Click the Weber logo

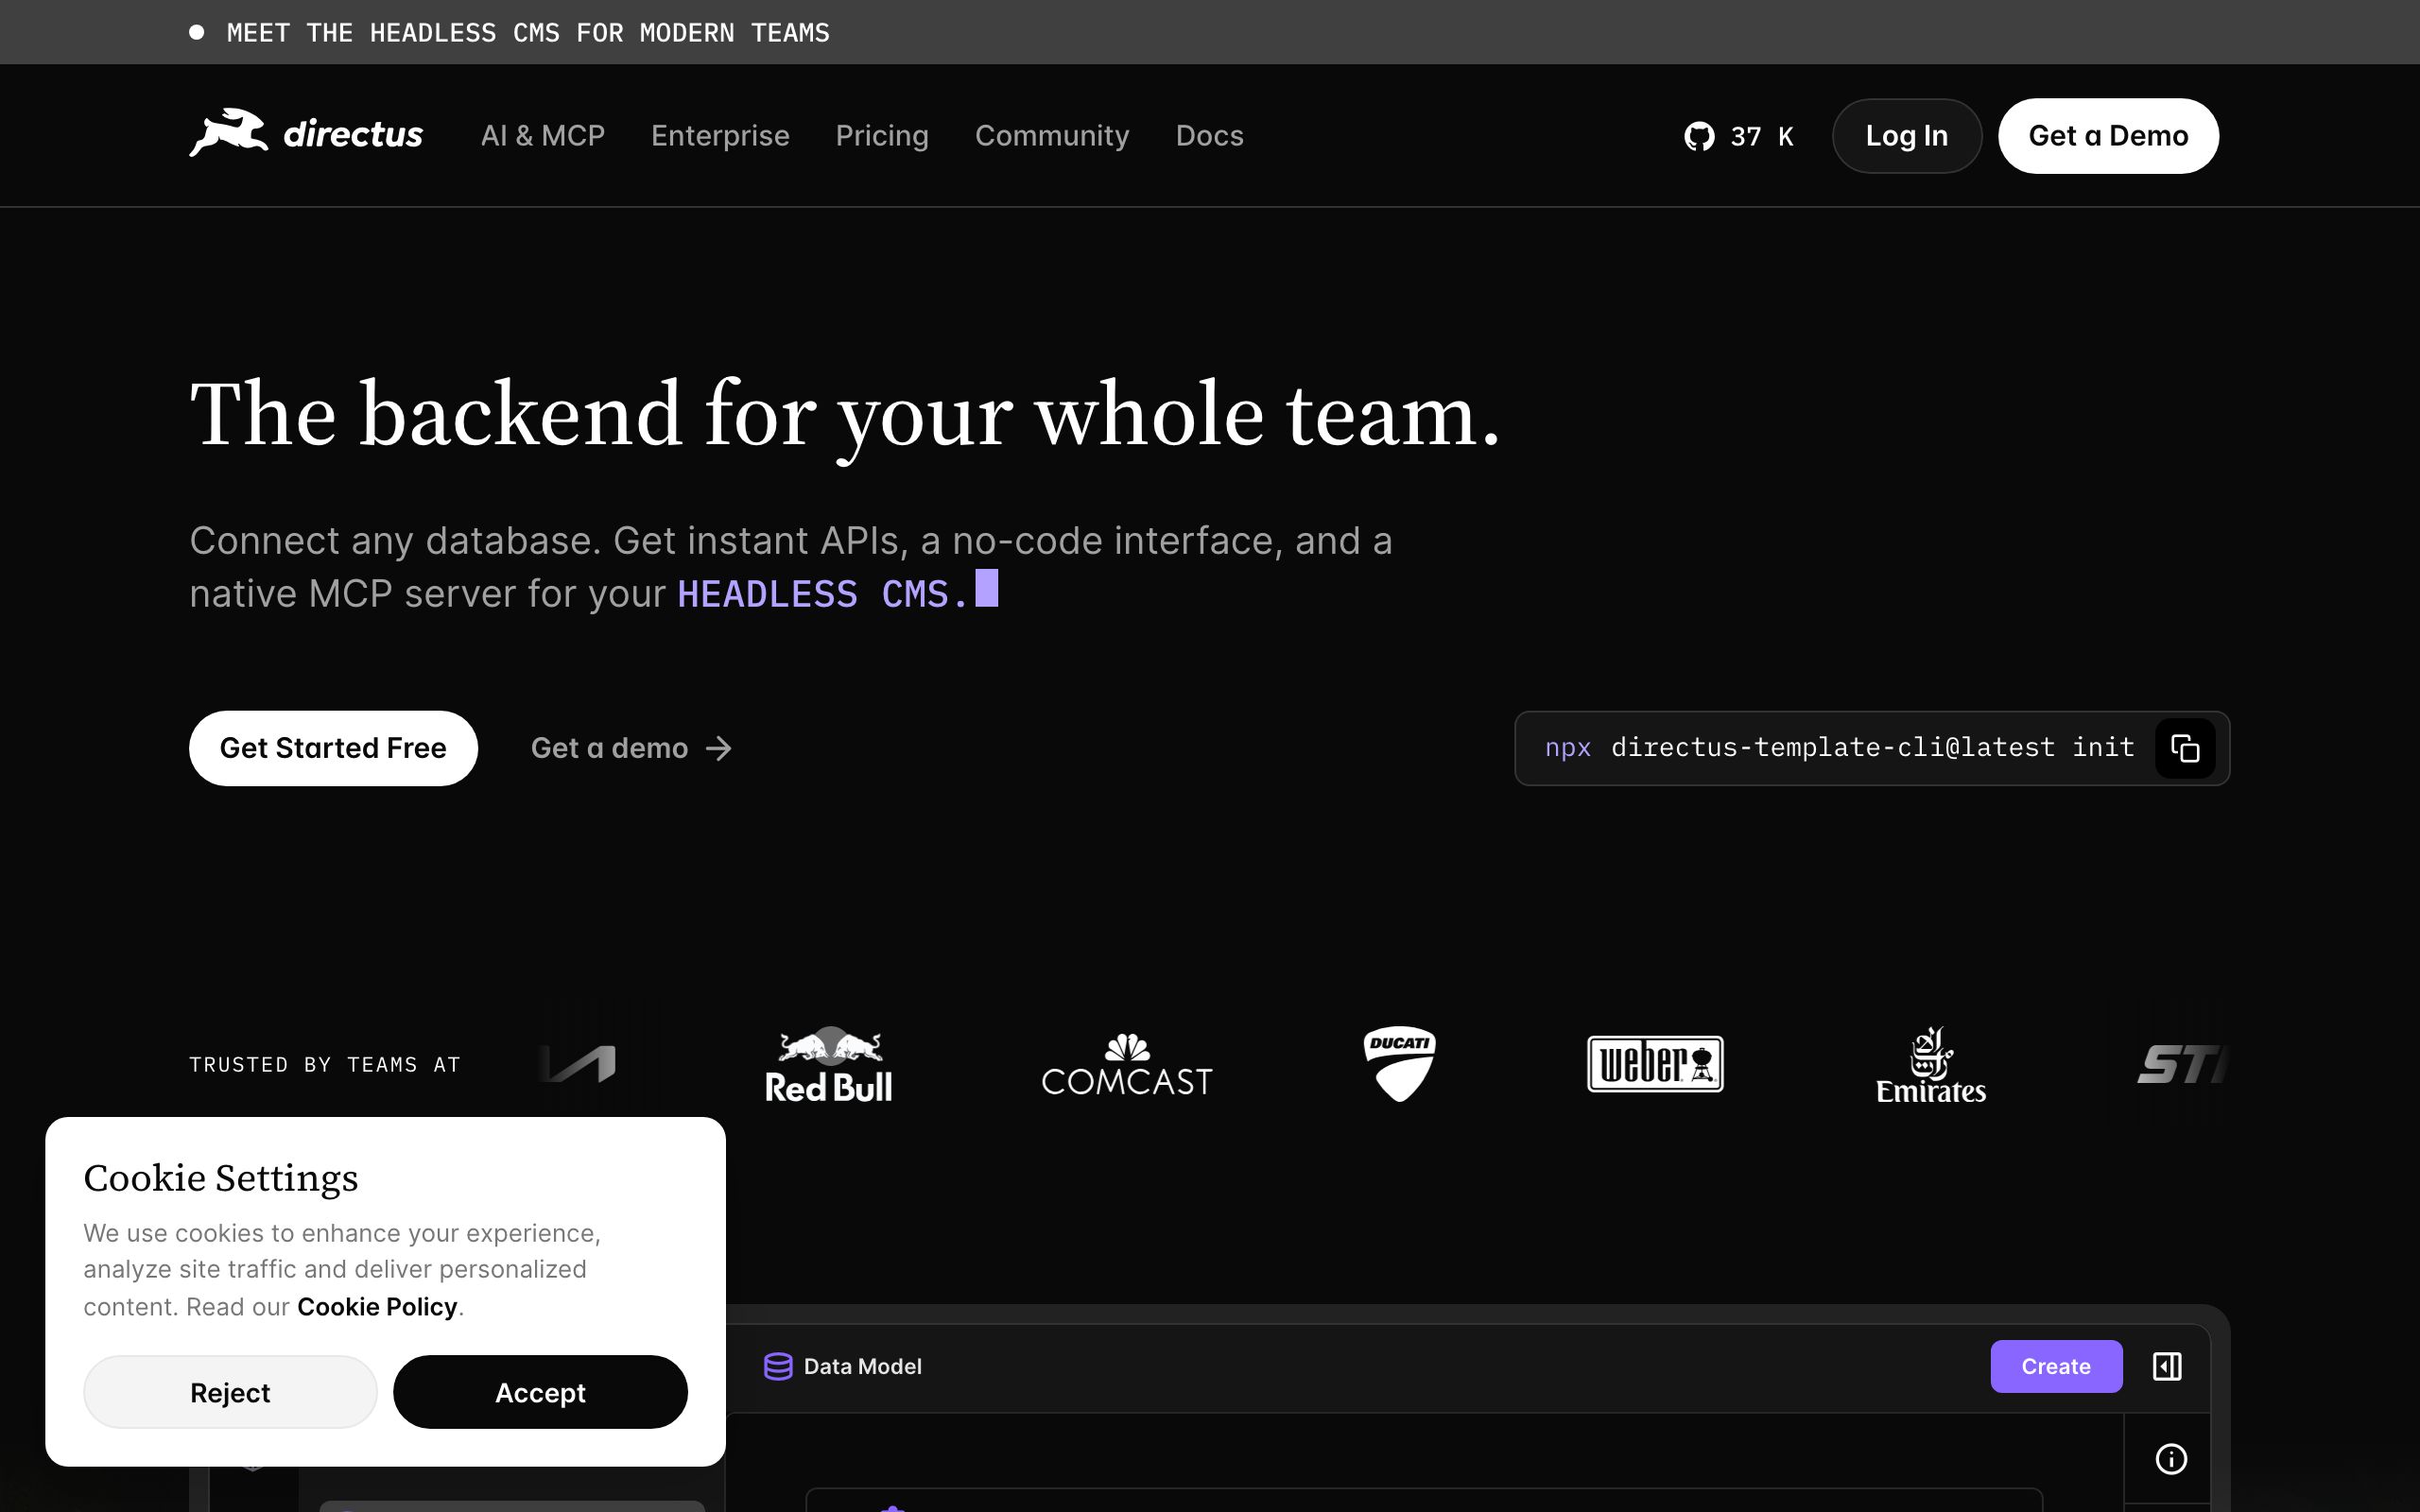tap(1655, 1064)
